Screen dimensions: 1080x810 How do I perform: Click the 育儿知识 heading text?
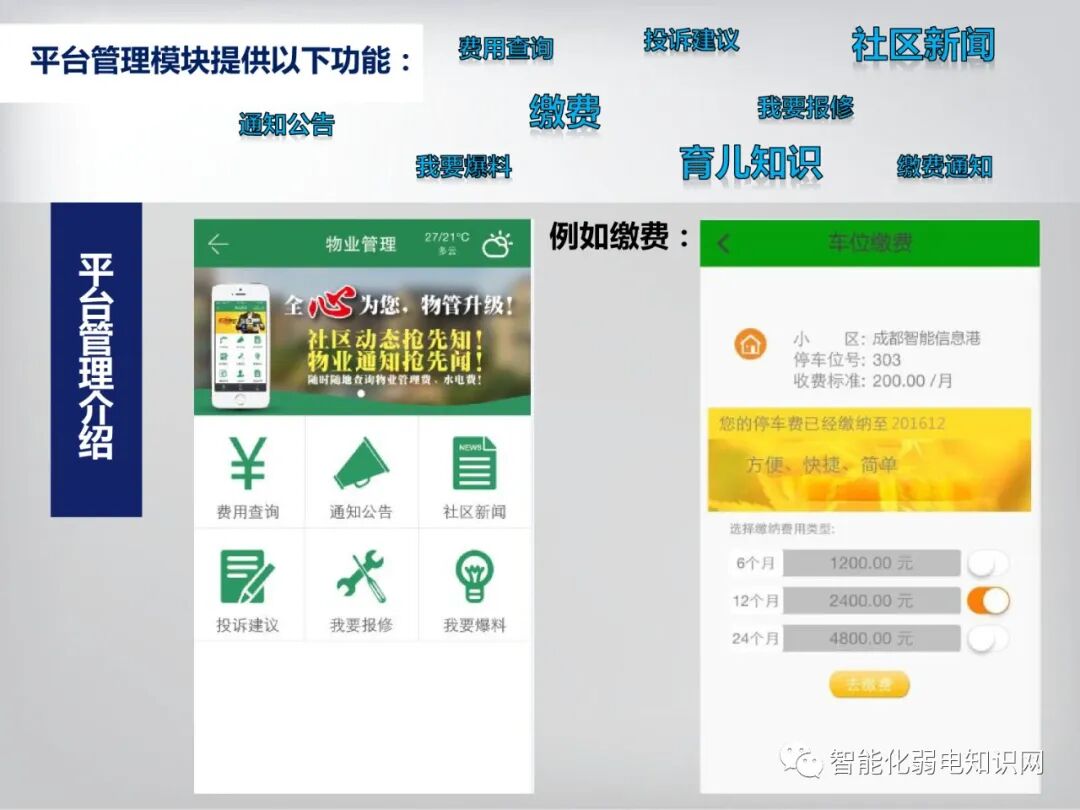click(x=751, y=163)
